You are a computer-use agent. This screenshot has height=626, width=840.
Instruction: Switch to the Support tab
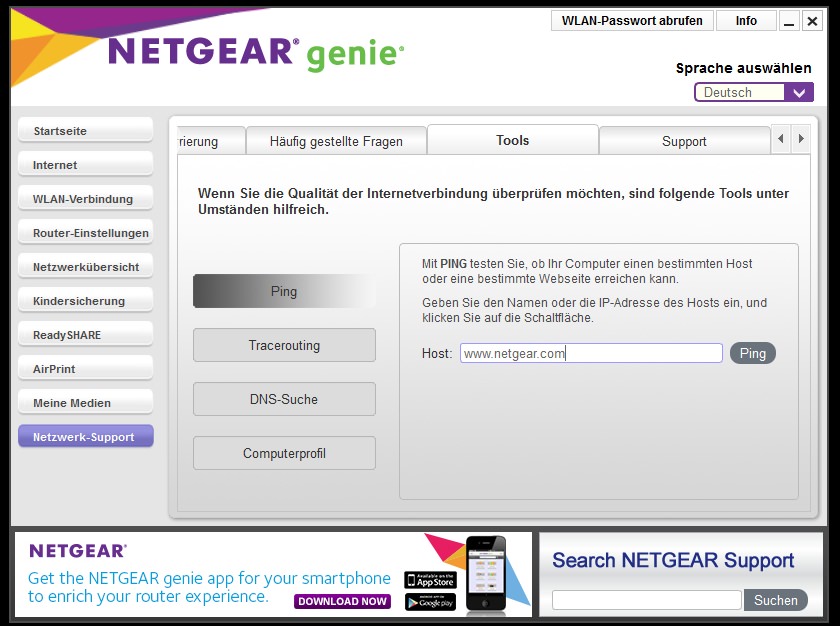684,141
